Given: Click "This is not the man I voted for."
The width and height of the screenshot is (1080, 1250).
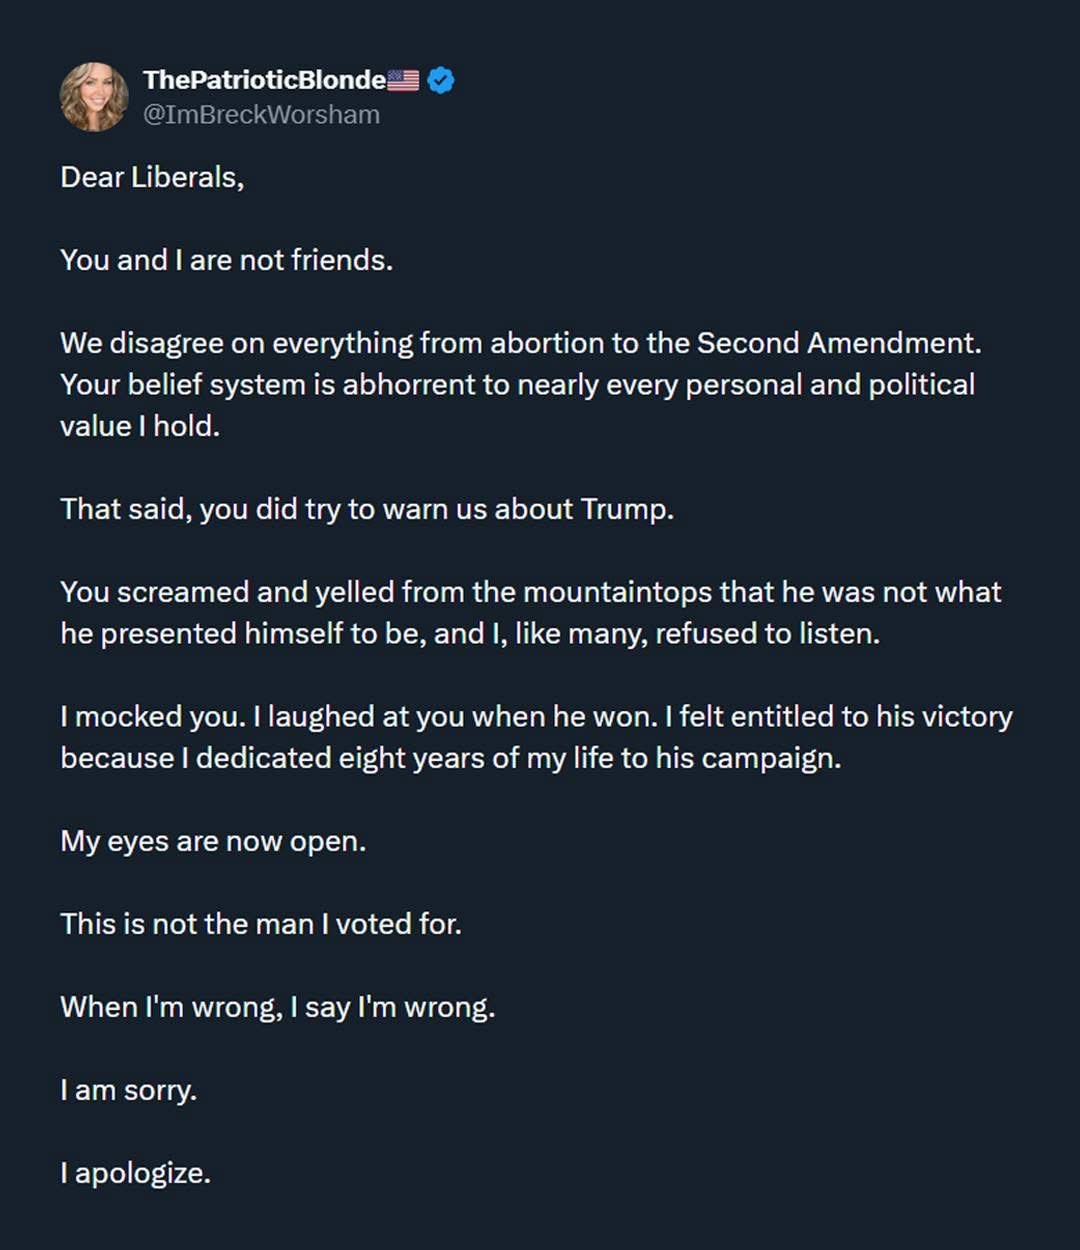Looking at the screenshot, I should pyautogui.click(x=261, y=924).
